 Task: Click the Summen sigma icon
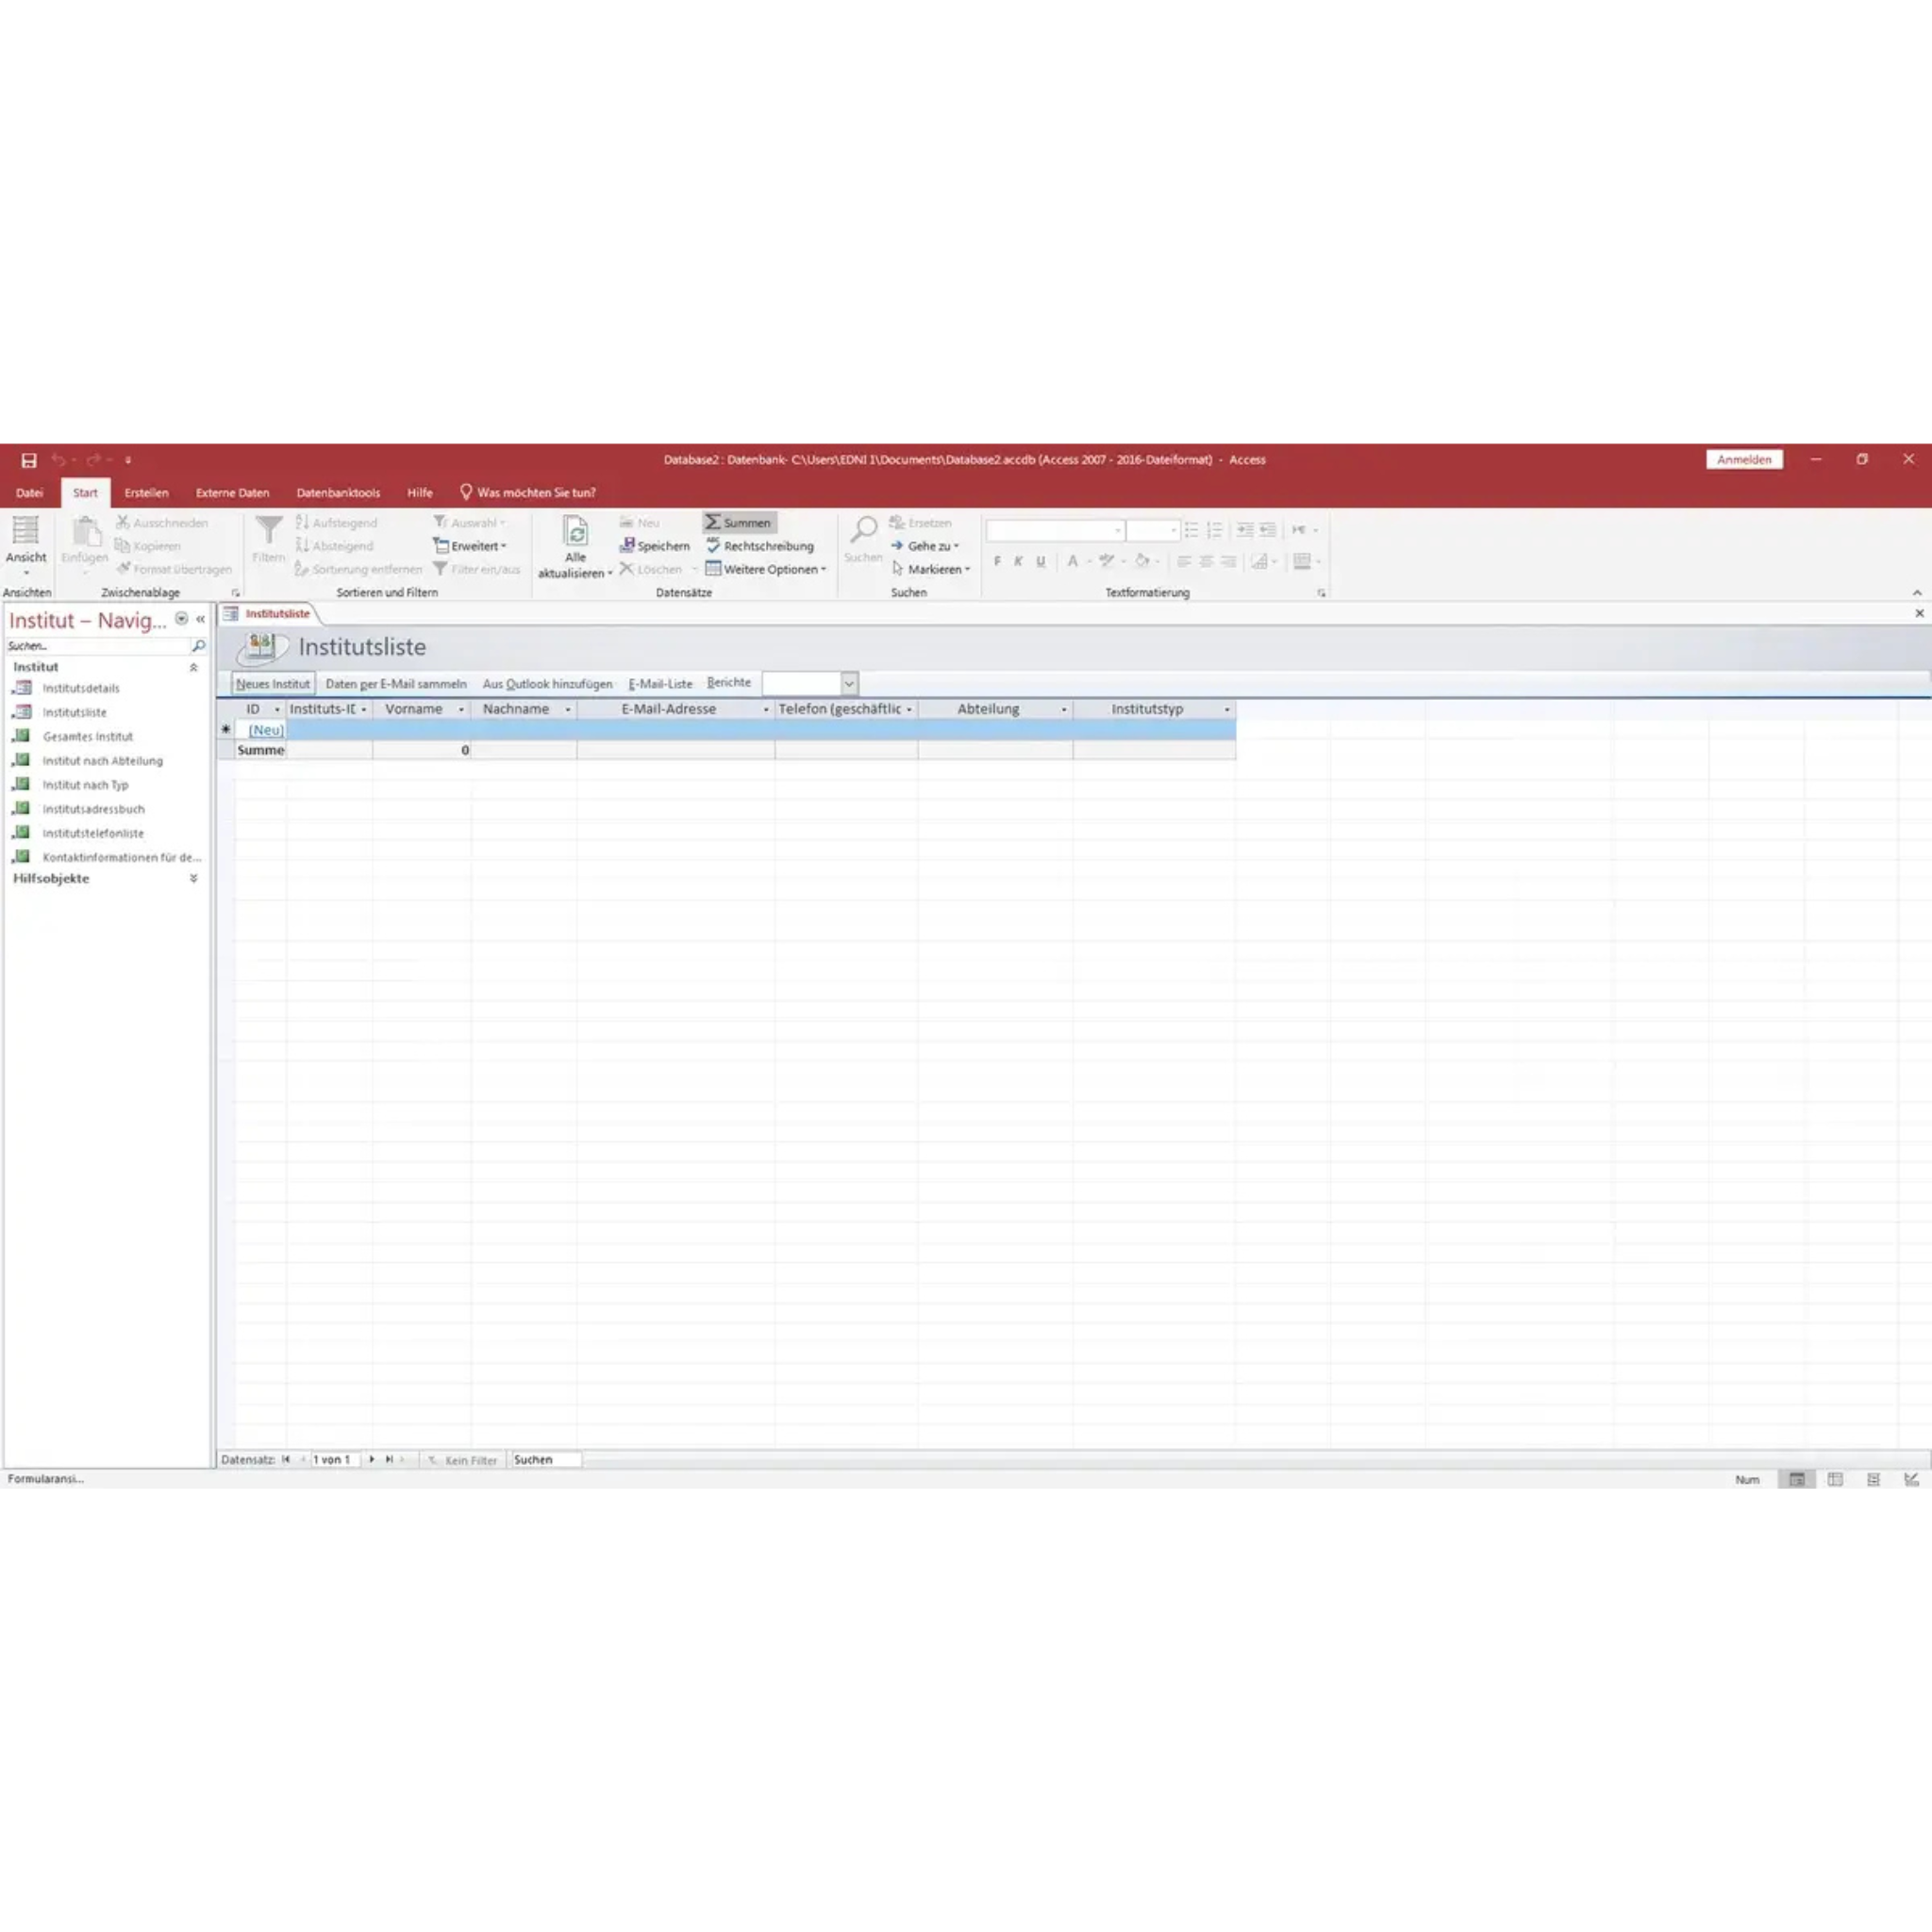click(712, 521)
